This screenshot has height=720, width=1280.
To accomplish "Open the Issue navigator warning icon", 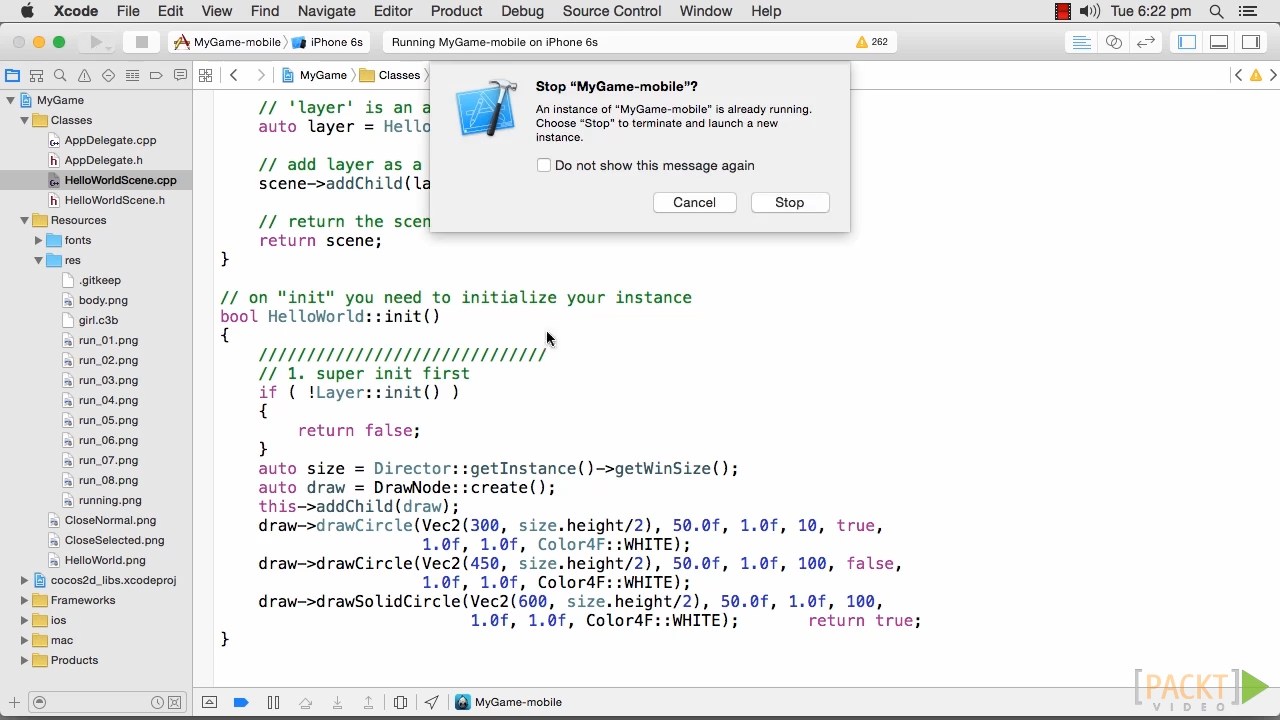I will click(x=84, y=75).
